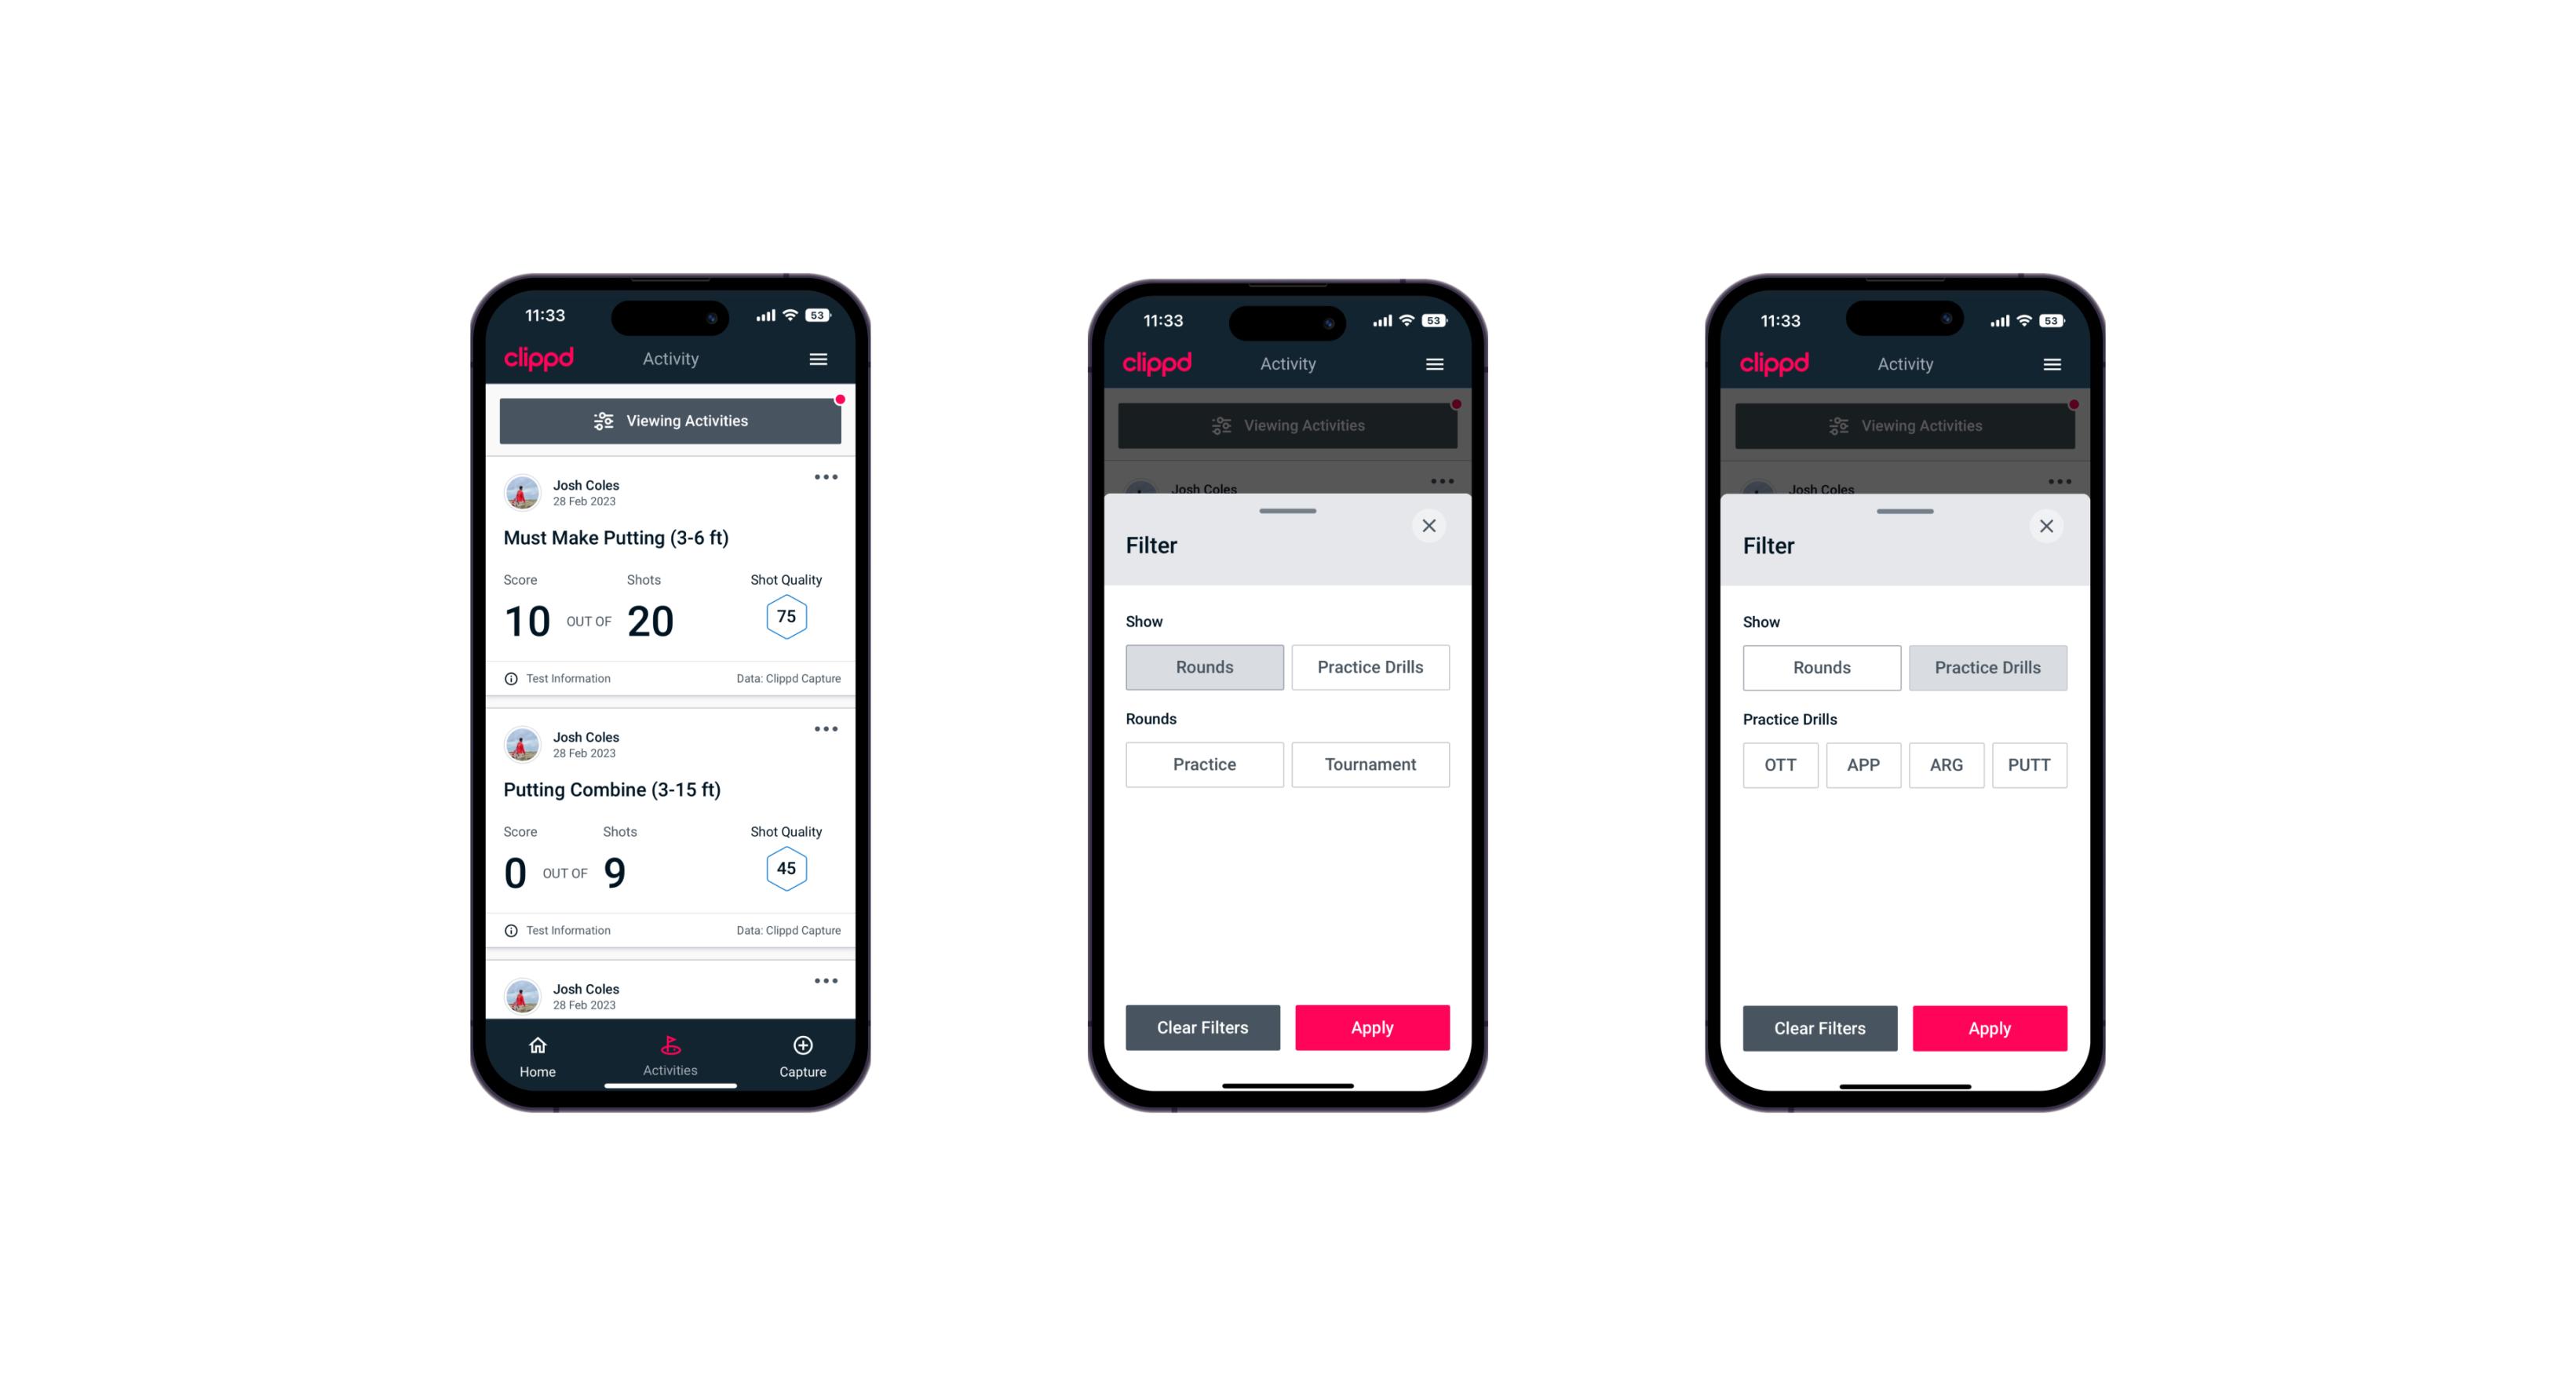This screenshot has height=1386, width=2576.
Task: Select the Tournament rounds filter option
Action: pyautogui.click(x=1369, y=764)
